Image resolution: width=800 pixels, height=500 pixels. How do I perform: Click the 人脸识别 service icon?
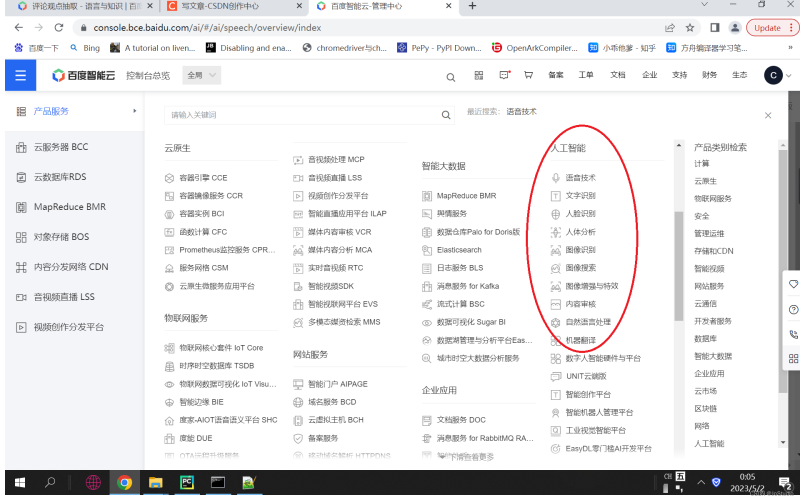(557, 214)
